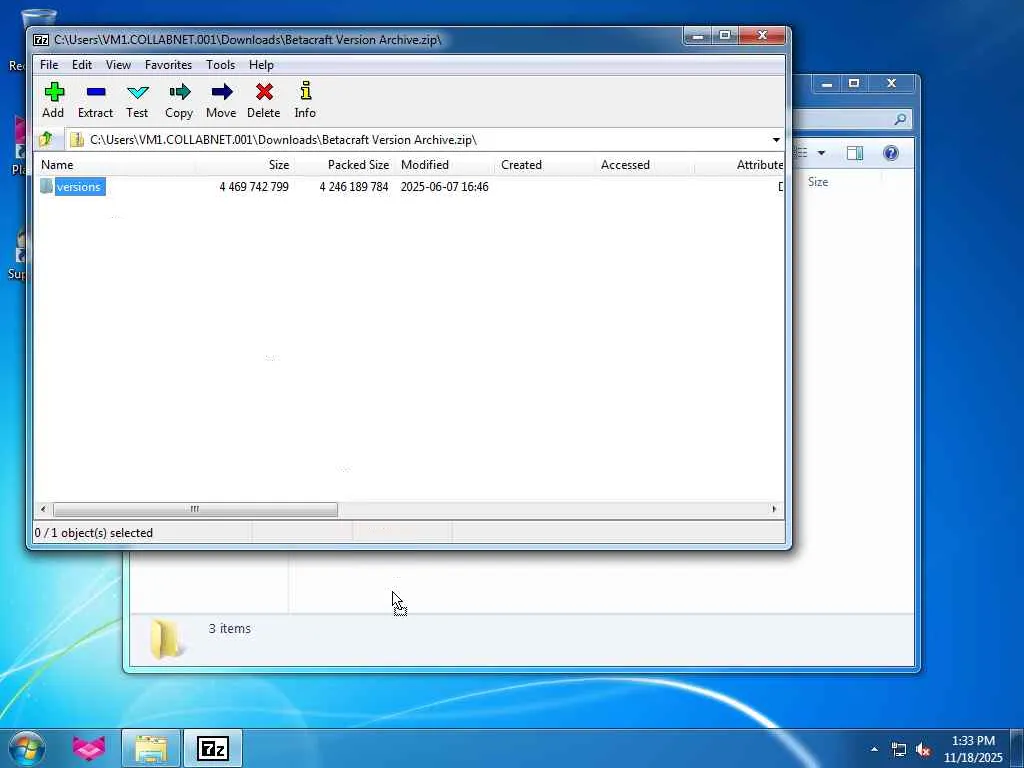Open the Favorites menu
The height and width of the screenshot is (768, 1024).
[x=168, y=65]
